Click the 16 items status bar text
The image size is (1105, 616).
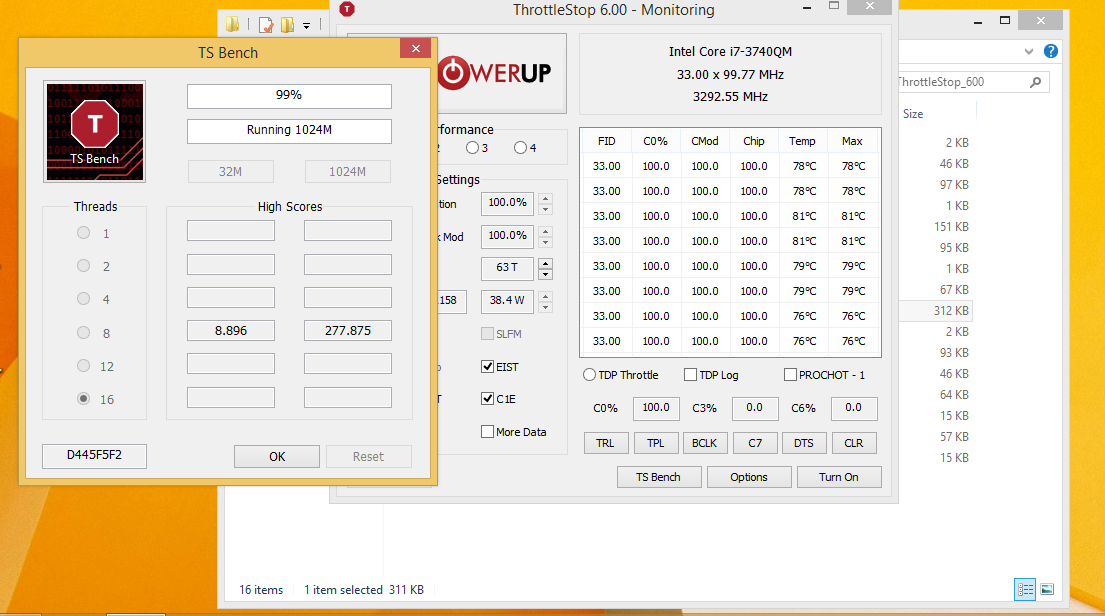[x=261, y=590]
